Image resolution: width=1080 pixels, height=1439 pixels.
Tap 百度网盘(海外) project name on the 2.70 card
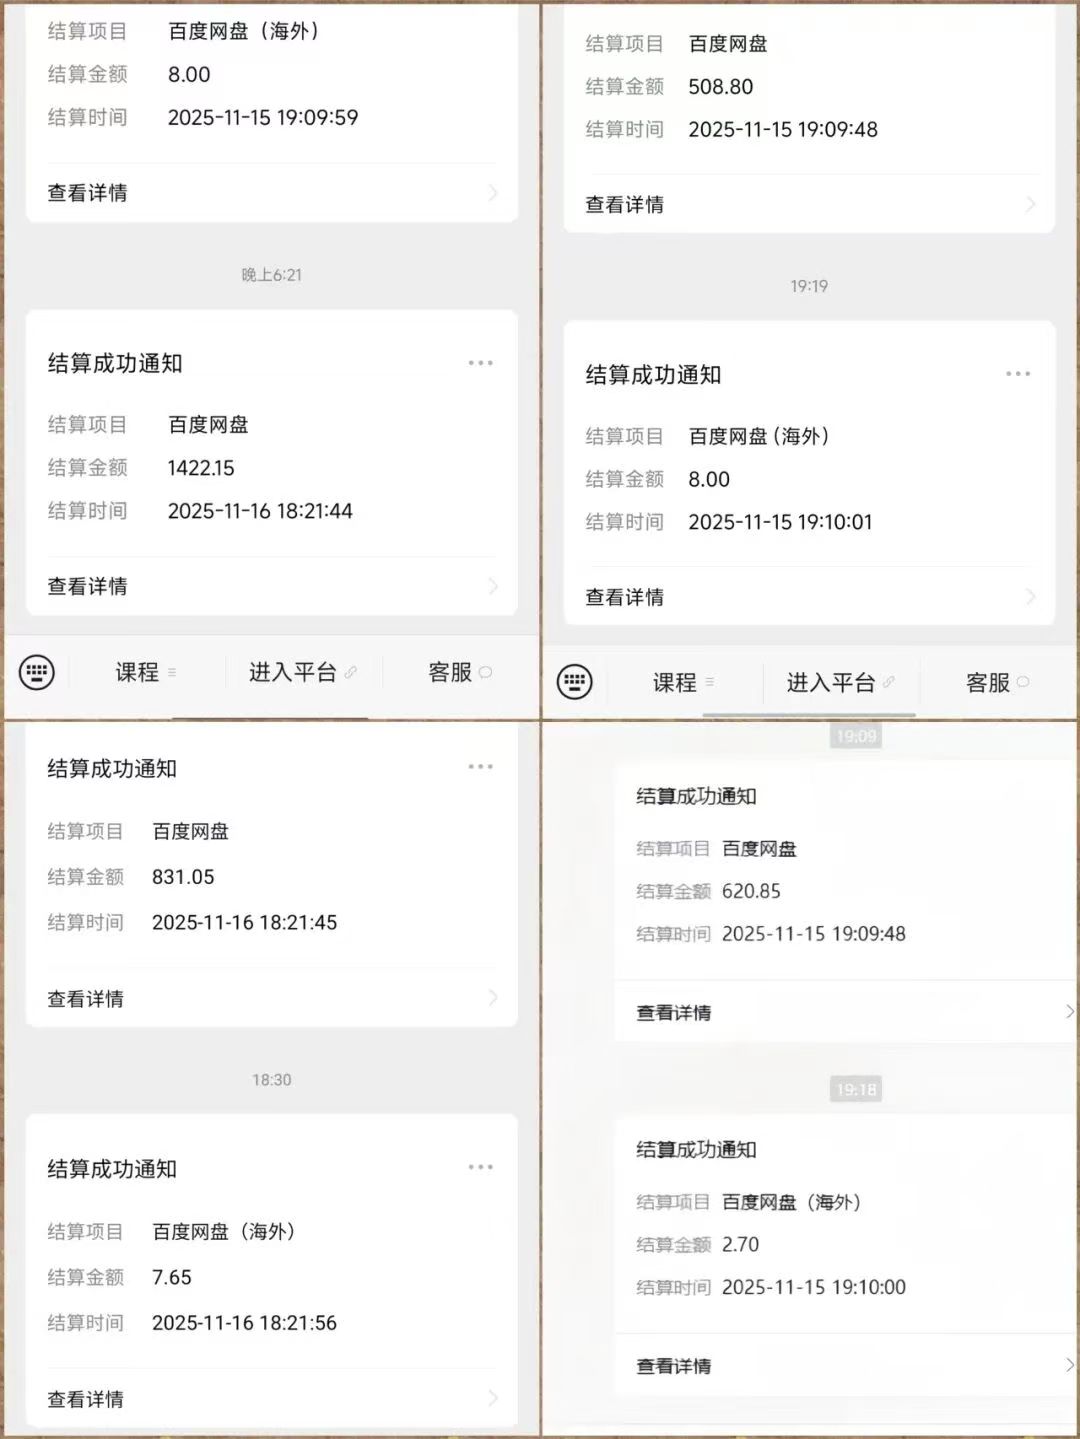coord(792,1202)
